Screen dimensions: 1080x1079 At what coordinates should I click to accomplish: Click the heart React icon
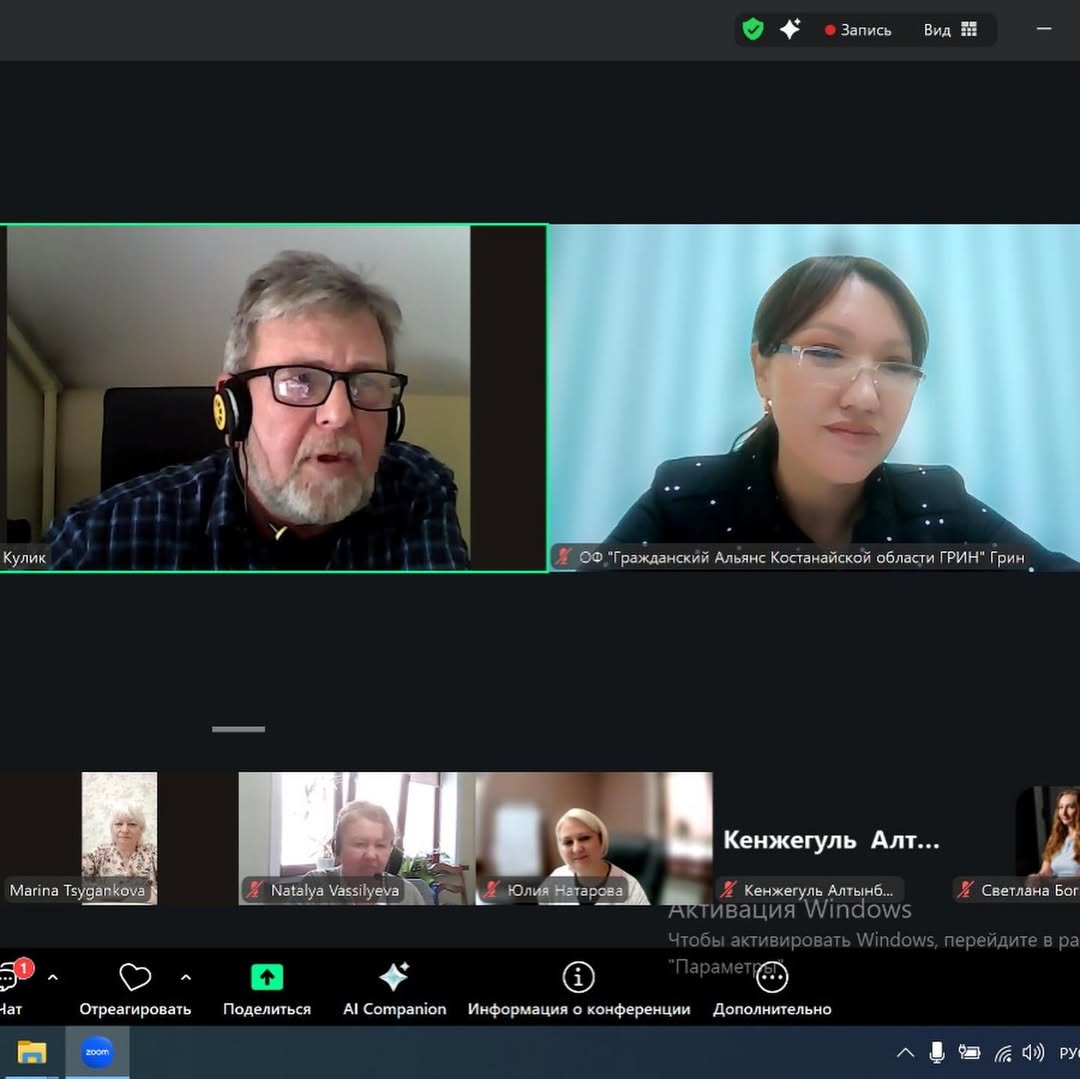tap(135, 977)
